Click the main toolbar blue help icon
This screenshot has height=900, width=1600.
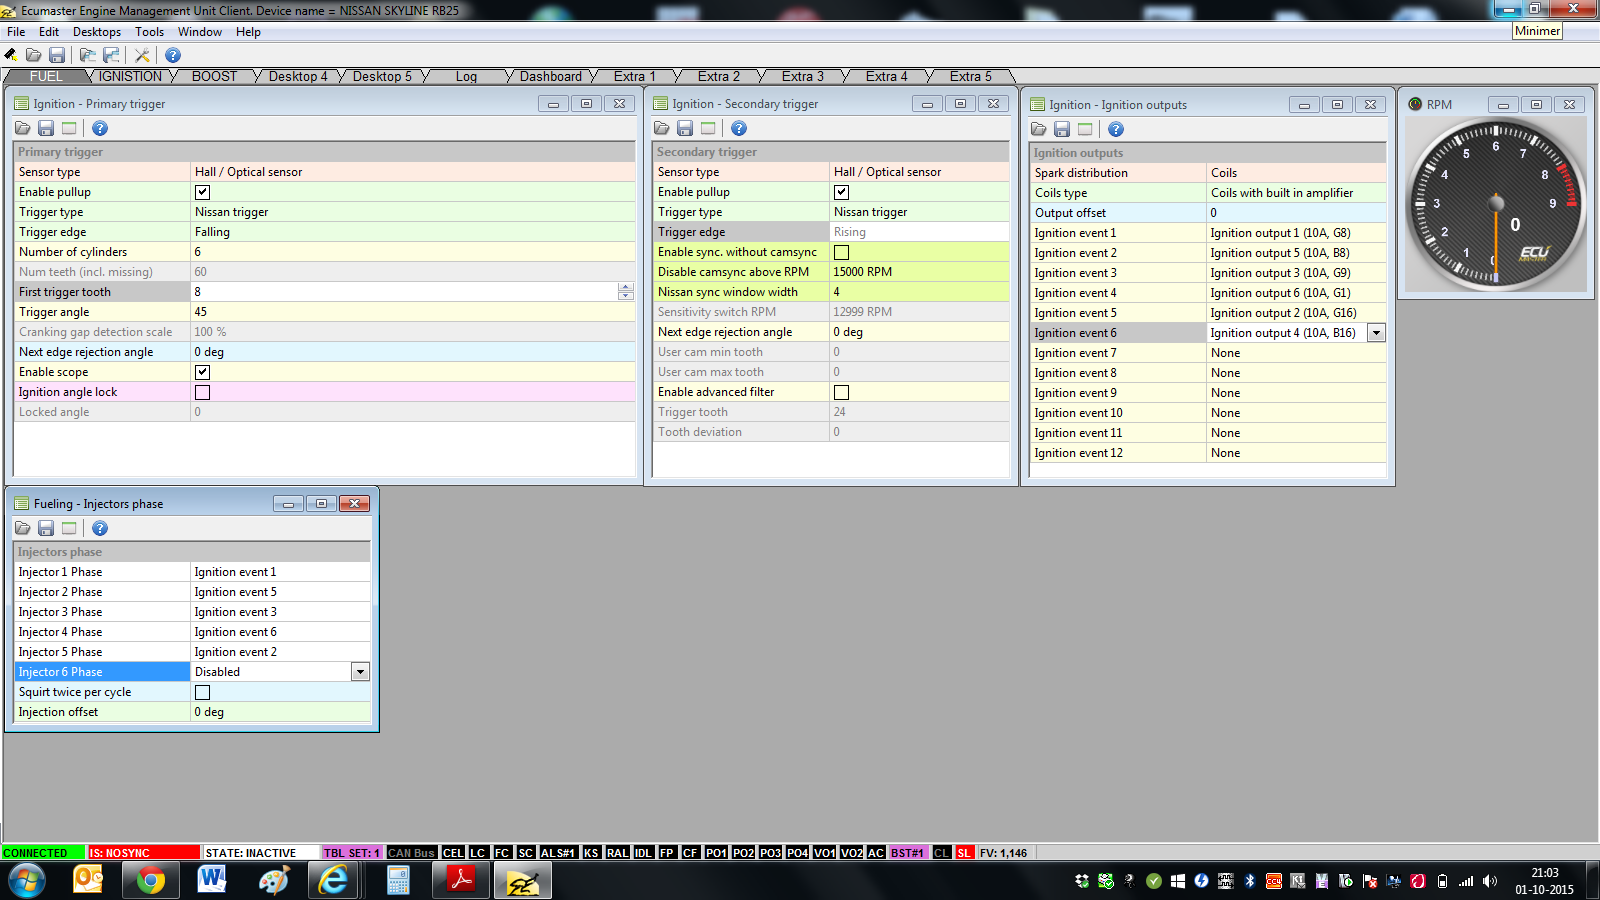coord(173,55)
